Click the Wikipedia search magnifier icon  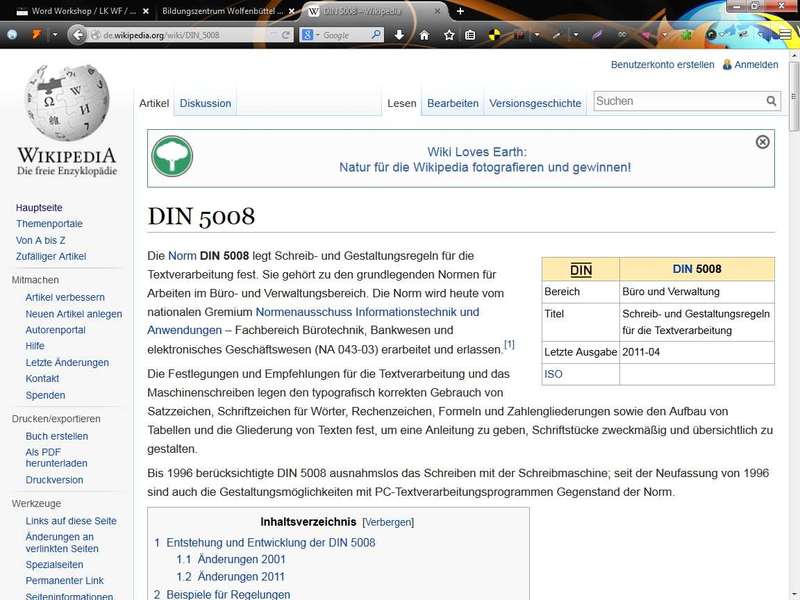click(772, 101)
